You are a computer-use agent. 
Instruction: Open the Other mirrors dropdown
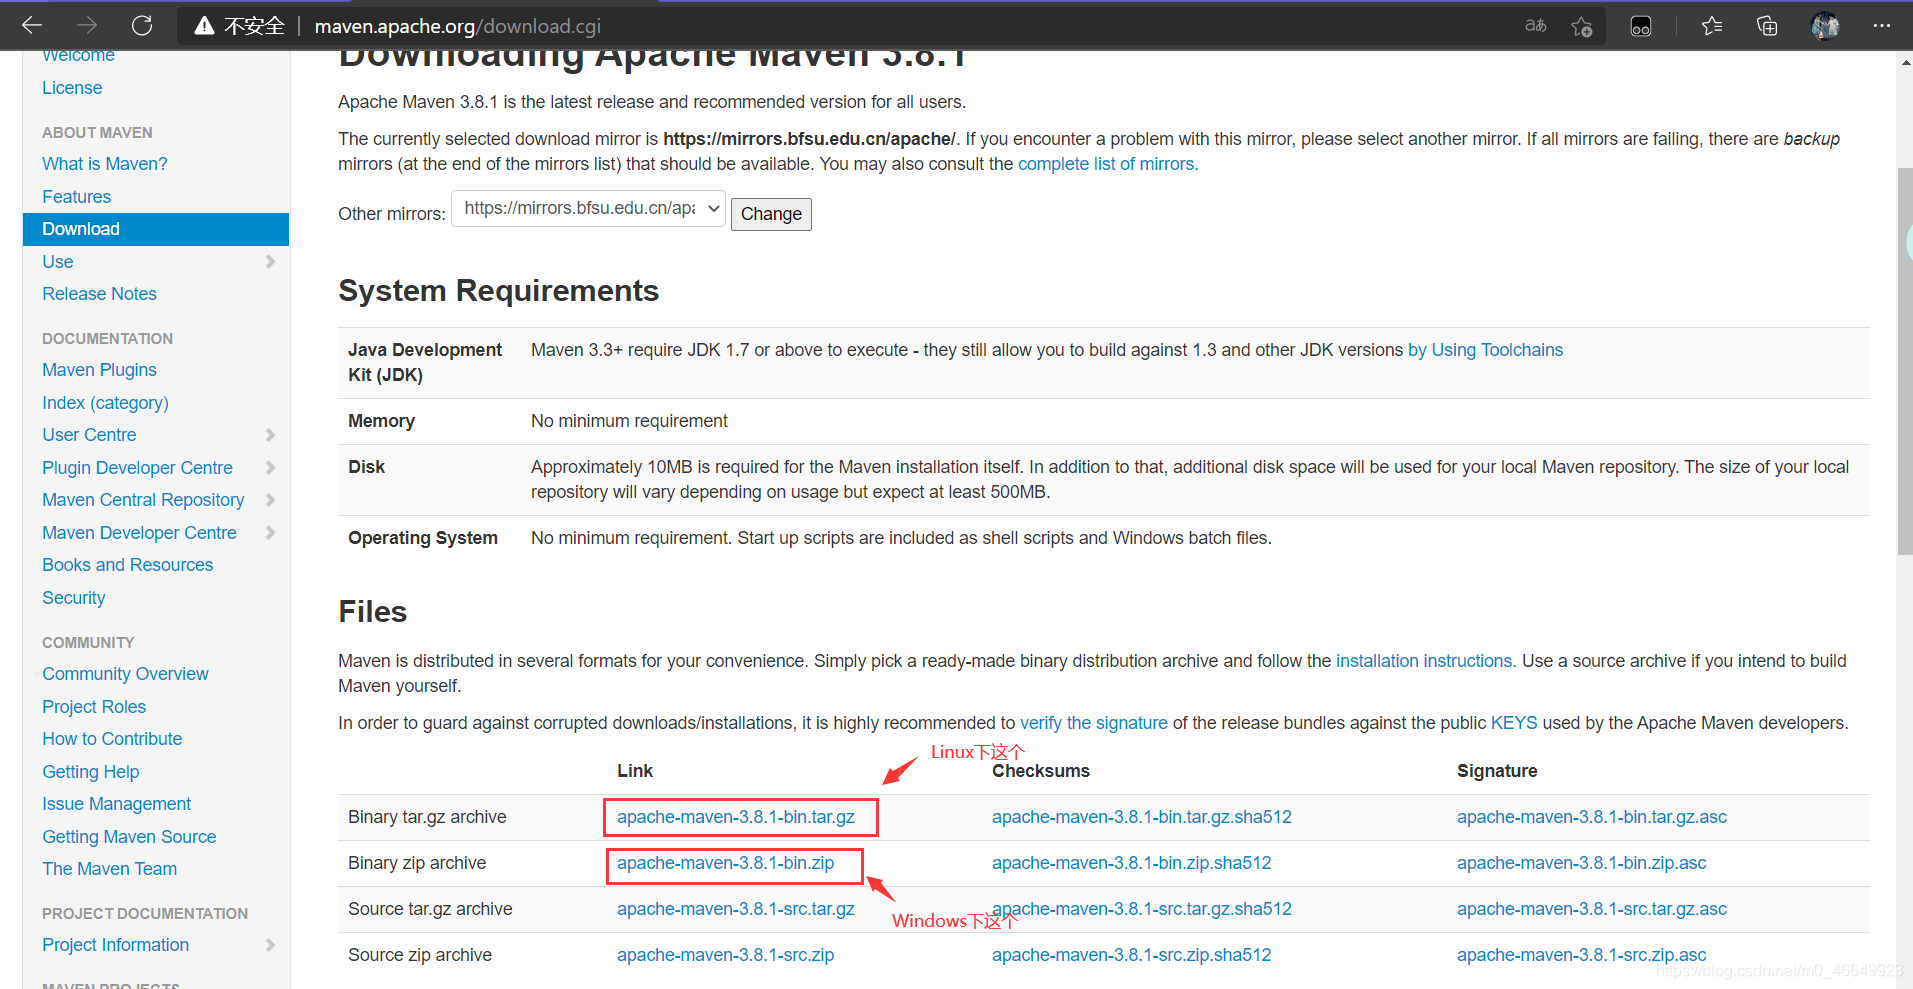tap(588, 209)
